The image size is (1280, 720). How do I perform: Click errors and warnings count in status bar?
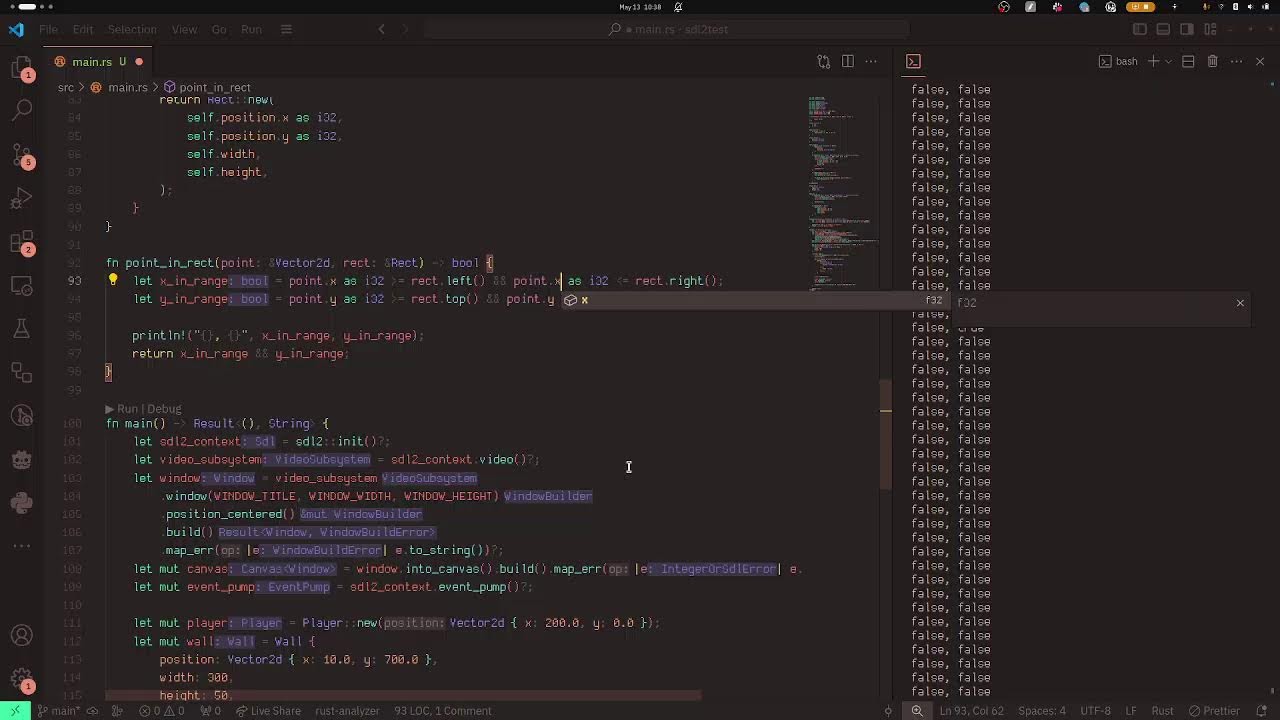tap(161, 711)
